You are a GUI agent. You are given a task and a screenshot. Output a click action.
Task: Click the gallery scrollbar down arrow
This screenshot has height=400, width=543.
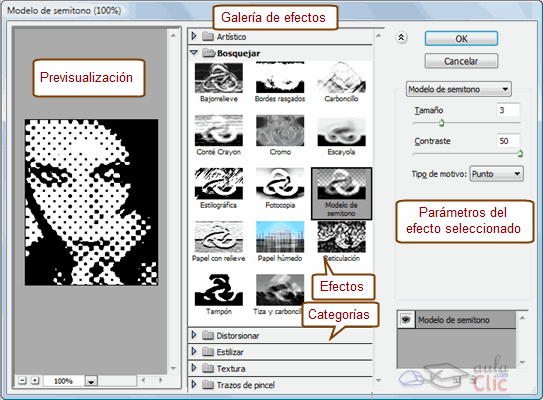pyautogui.click(x=378, y=381)
